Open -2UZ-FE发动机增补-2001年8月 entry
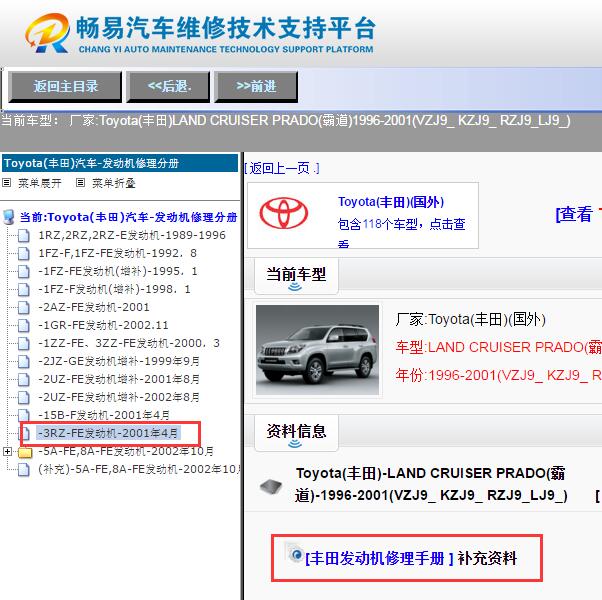 point(119,379)
